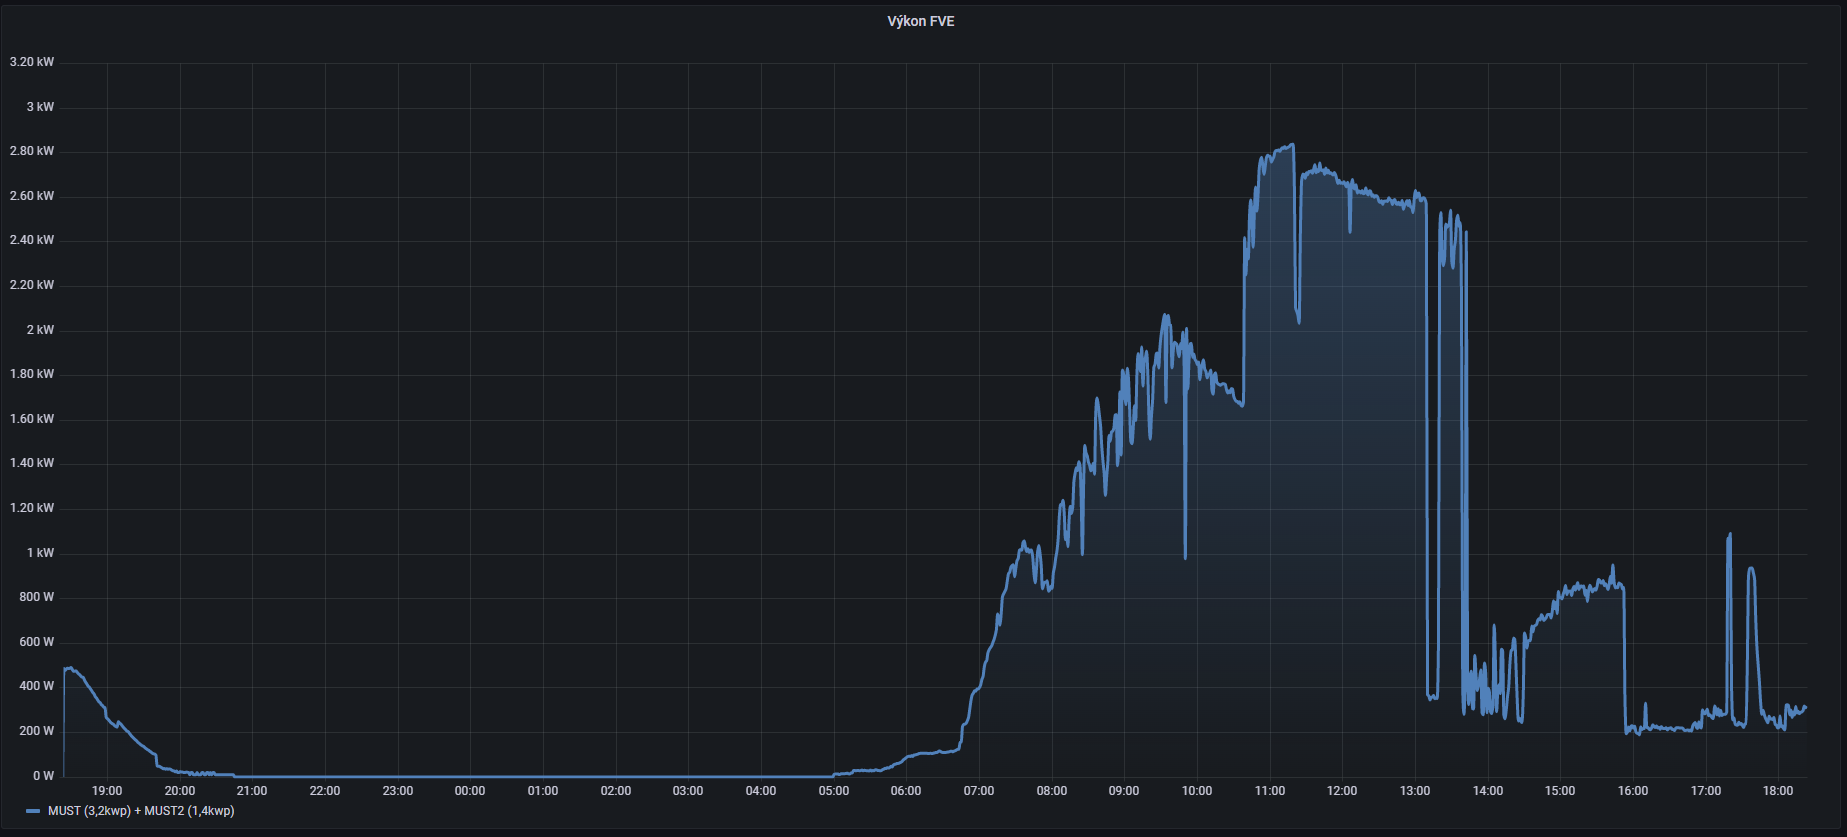Image resolution: width=1847 pixels, height=837 pixels.
Task: Click the 06:00 time axis label
Action: click(x=906, y=791)
